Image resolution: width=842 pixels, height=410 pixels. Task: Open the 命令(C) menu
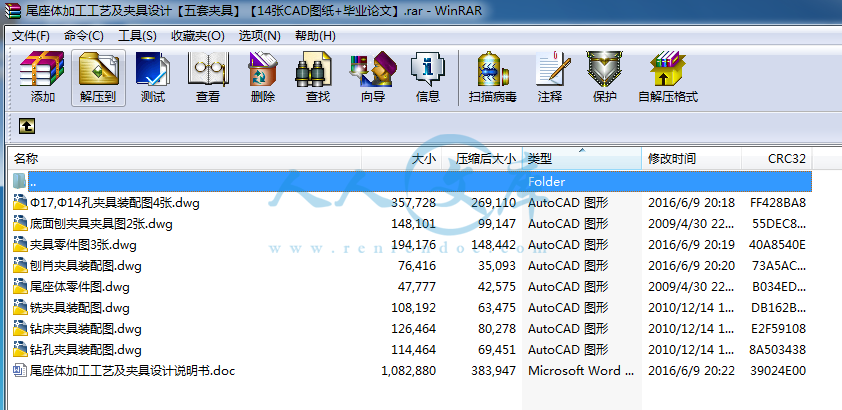point(84,36)
